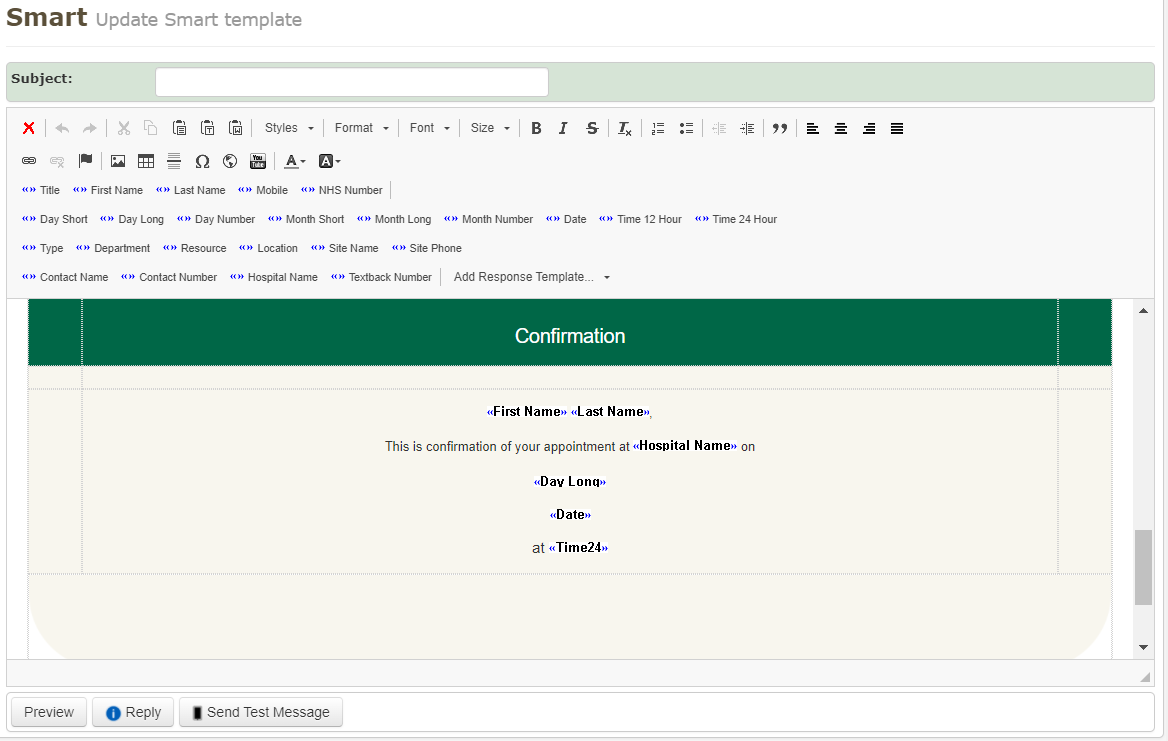Viewport: 1168px width, 741px height.
Task: Expand the Font dropdown
Action: [x=429, y=128]
